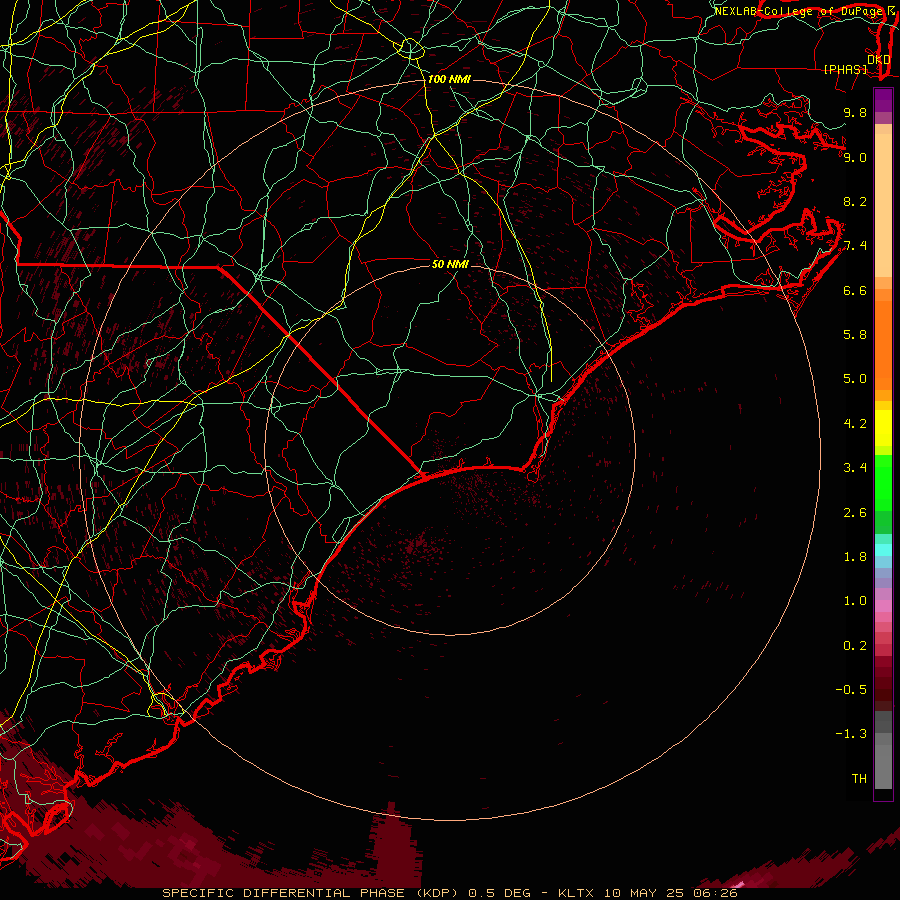This screenshot has height=900, width=900.
Task: Select the 4.2 scale value
Action: pos(855,424)
